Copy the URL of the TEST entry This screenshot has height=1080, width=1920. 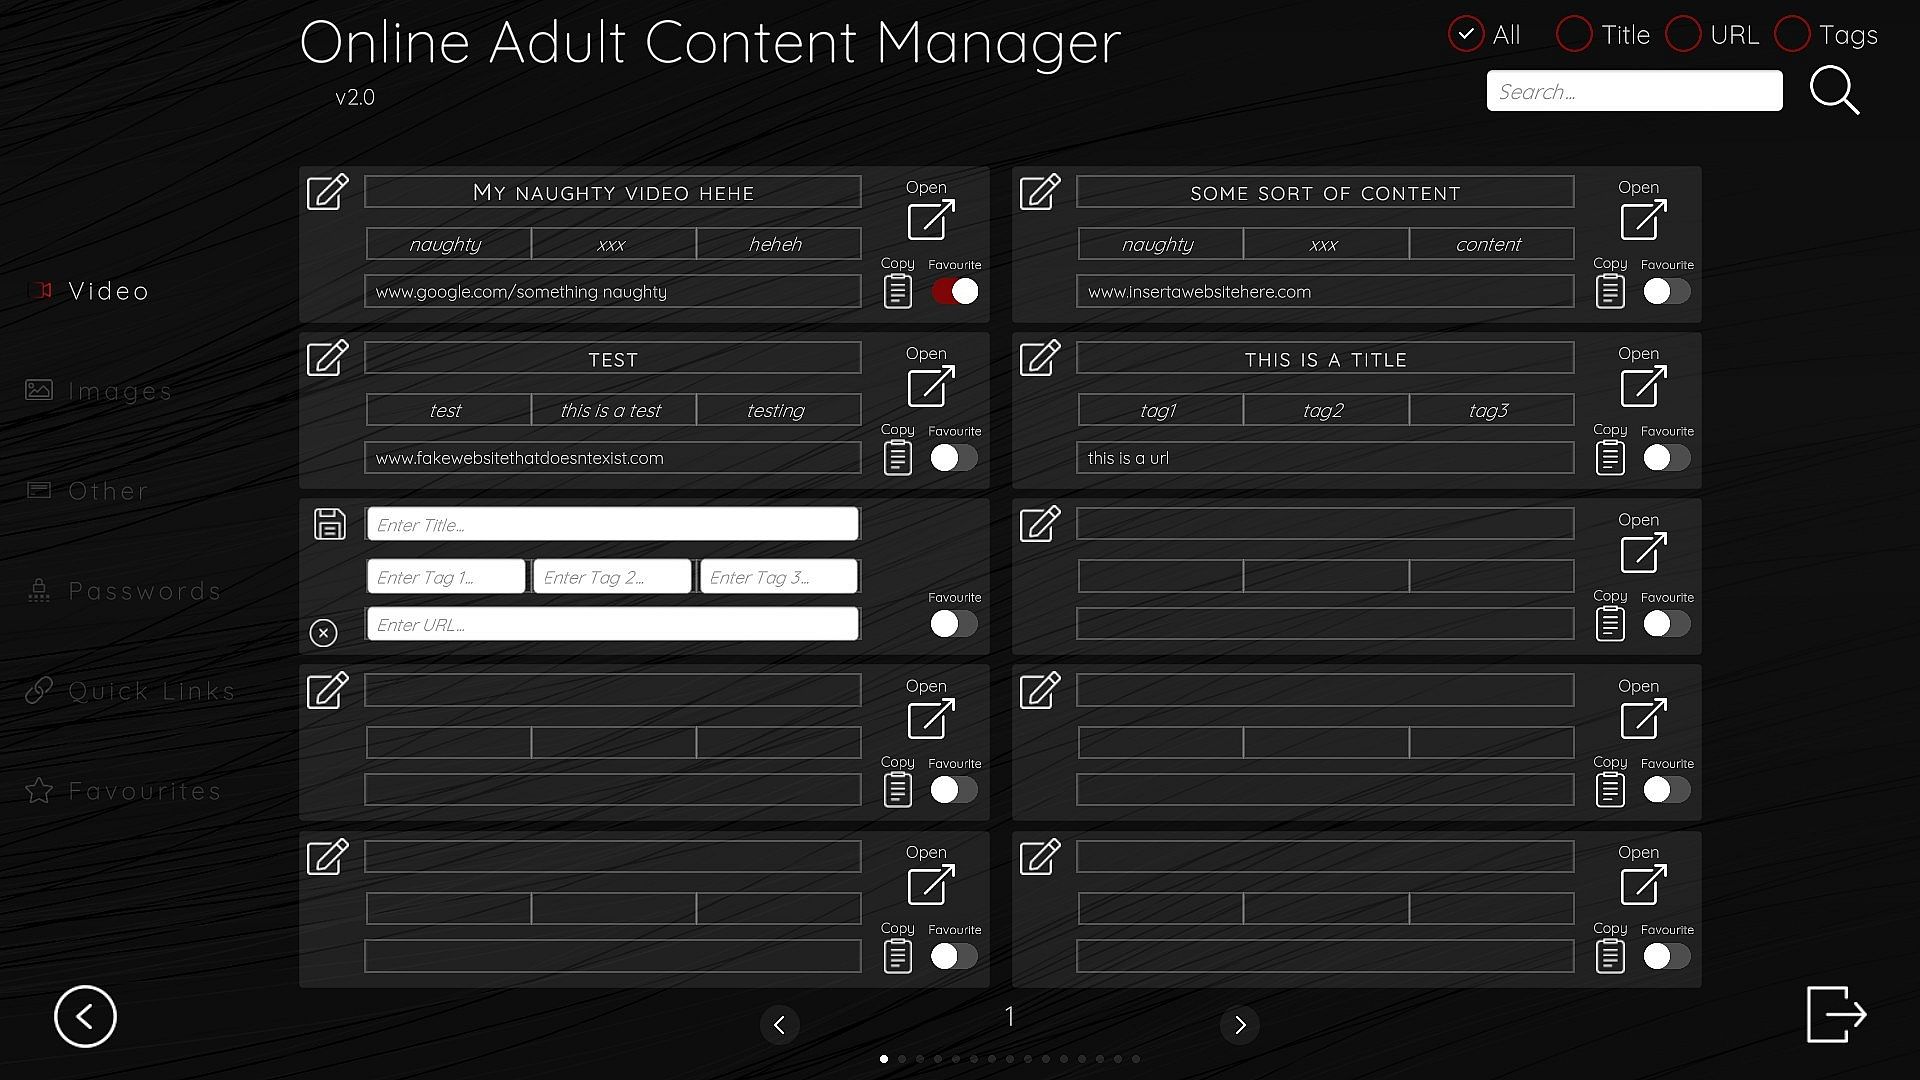897,457
